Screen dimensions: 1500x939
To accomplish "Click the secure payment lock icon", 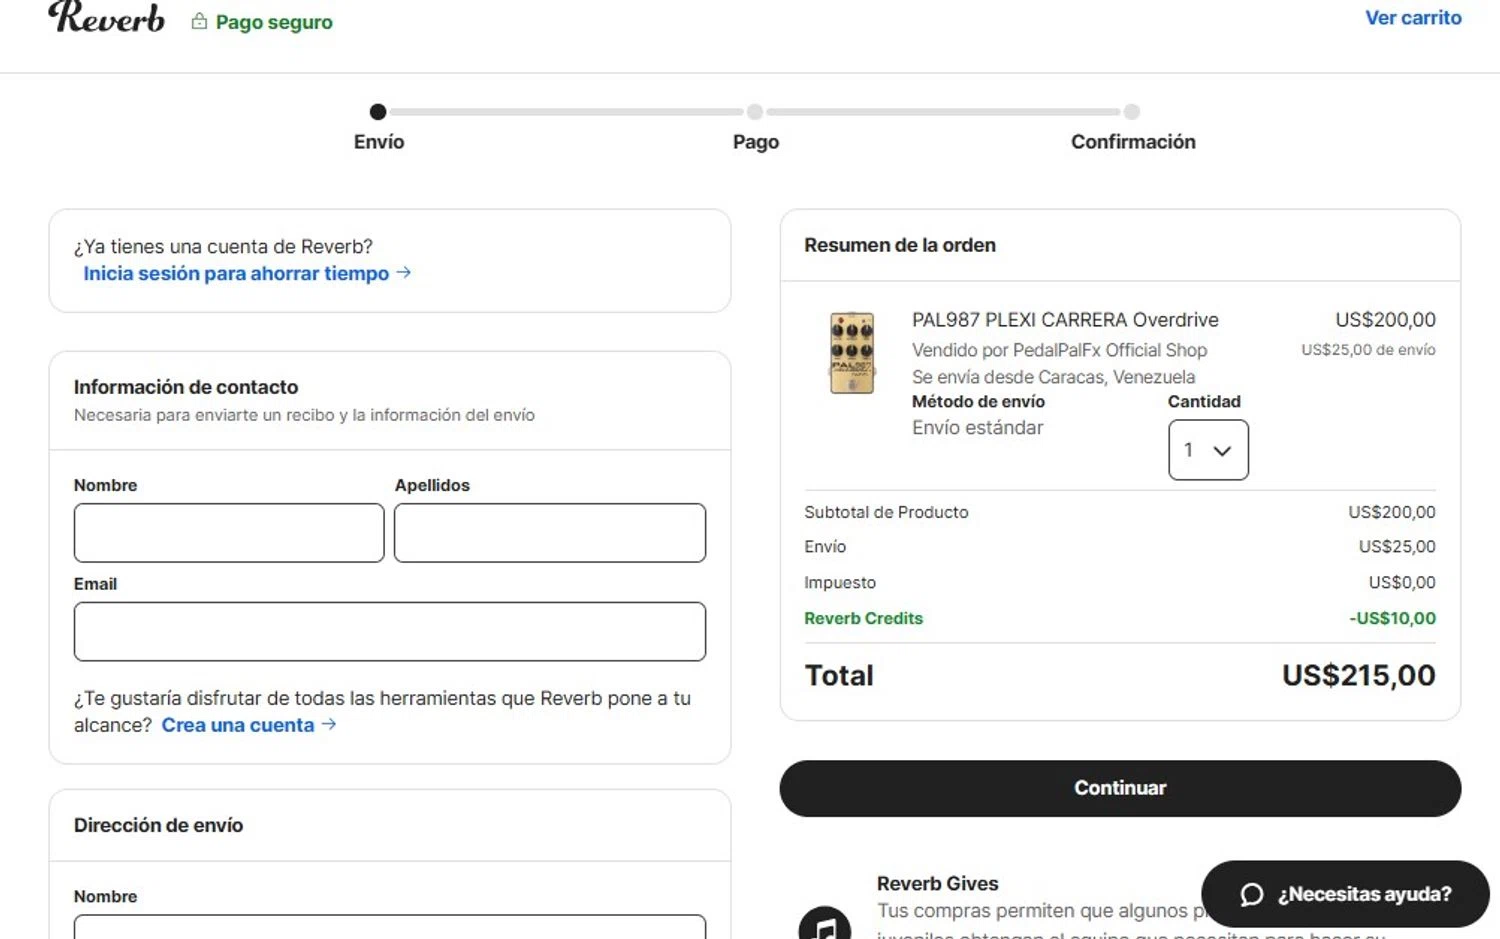I will tap(199, 21).
